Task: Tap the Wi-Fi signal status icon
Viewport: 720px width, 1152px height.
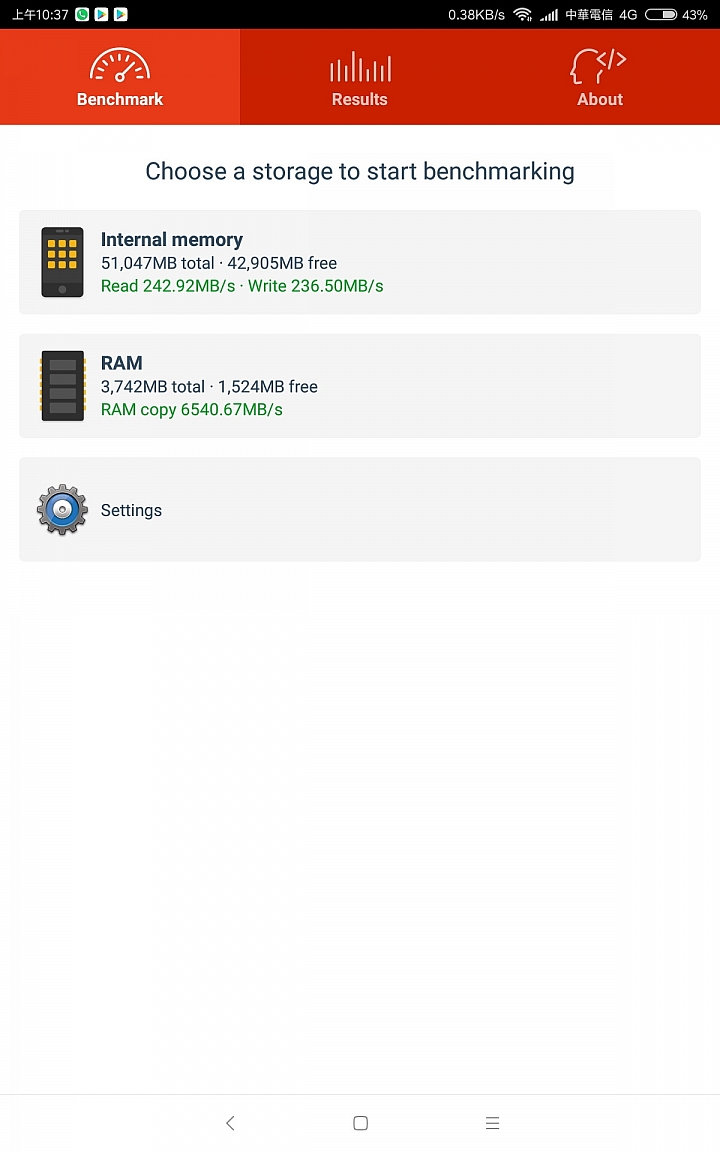Action: click(522, 14)
